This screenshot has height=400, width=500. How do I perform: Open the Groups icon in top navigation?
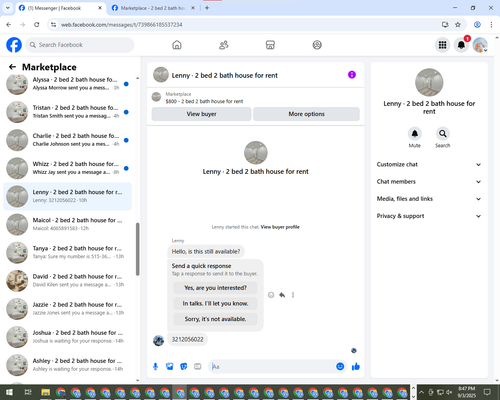[317, 45]
